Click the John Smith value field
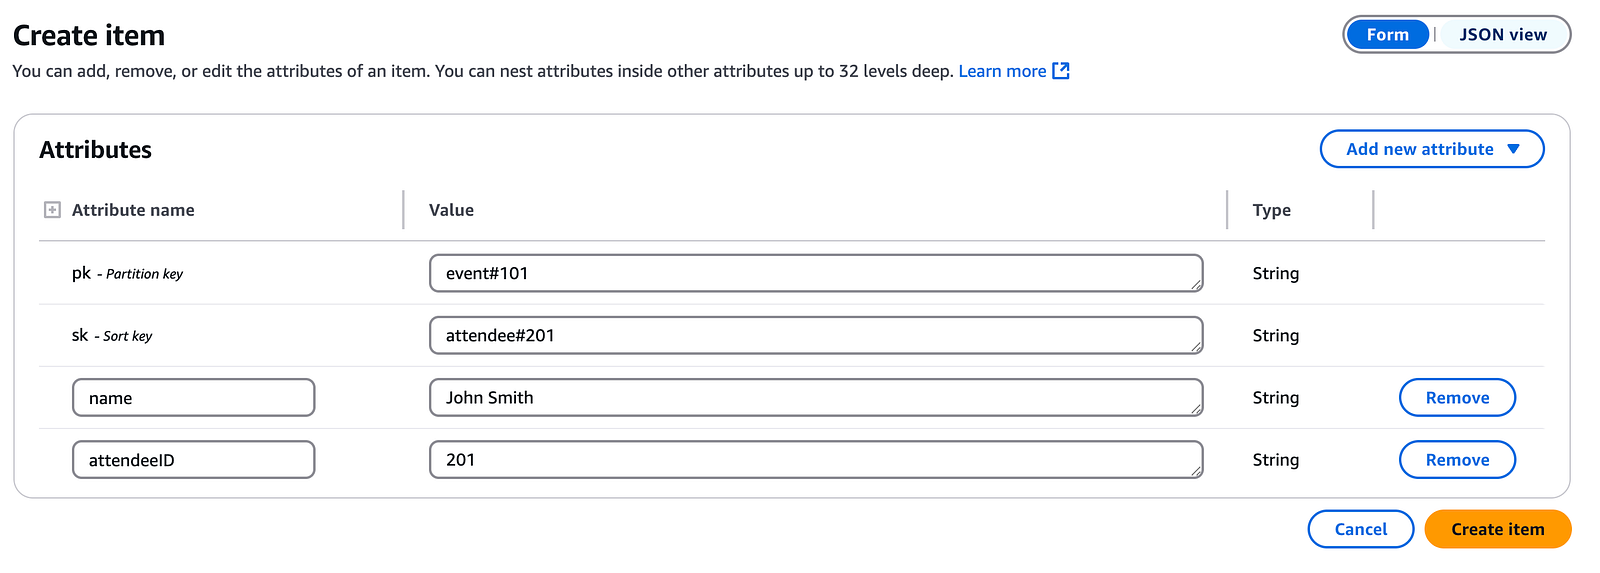The image size is (1600, 573). pos(816,398)
